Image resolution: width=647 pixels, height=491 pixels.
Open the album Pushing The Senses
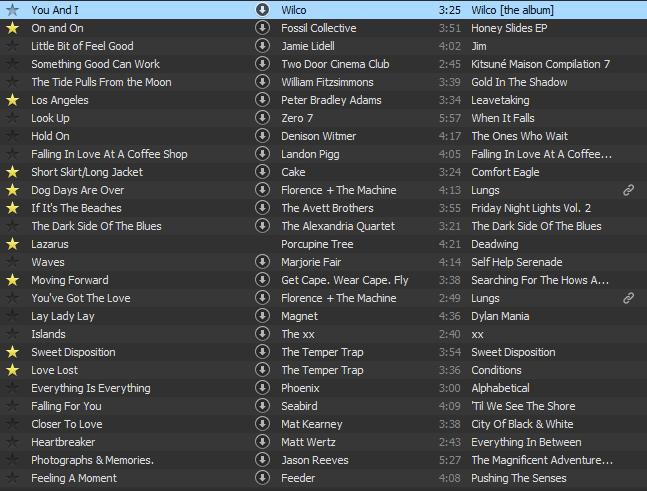pos(519,478)
